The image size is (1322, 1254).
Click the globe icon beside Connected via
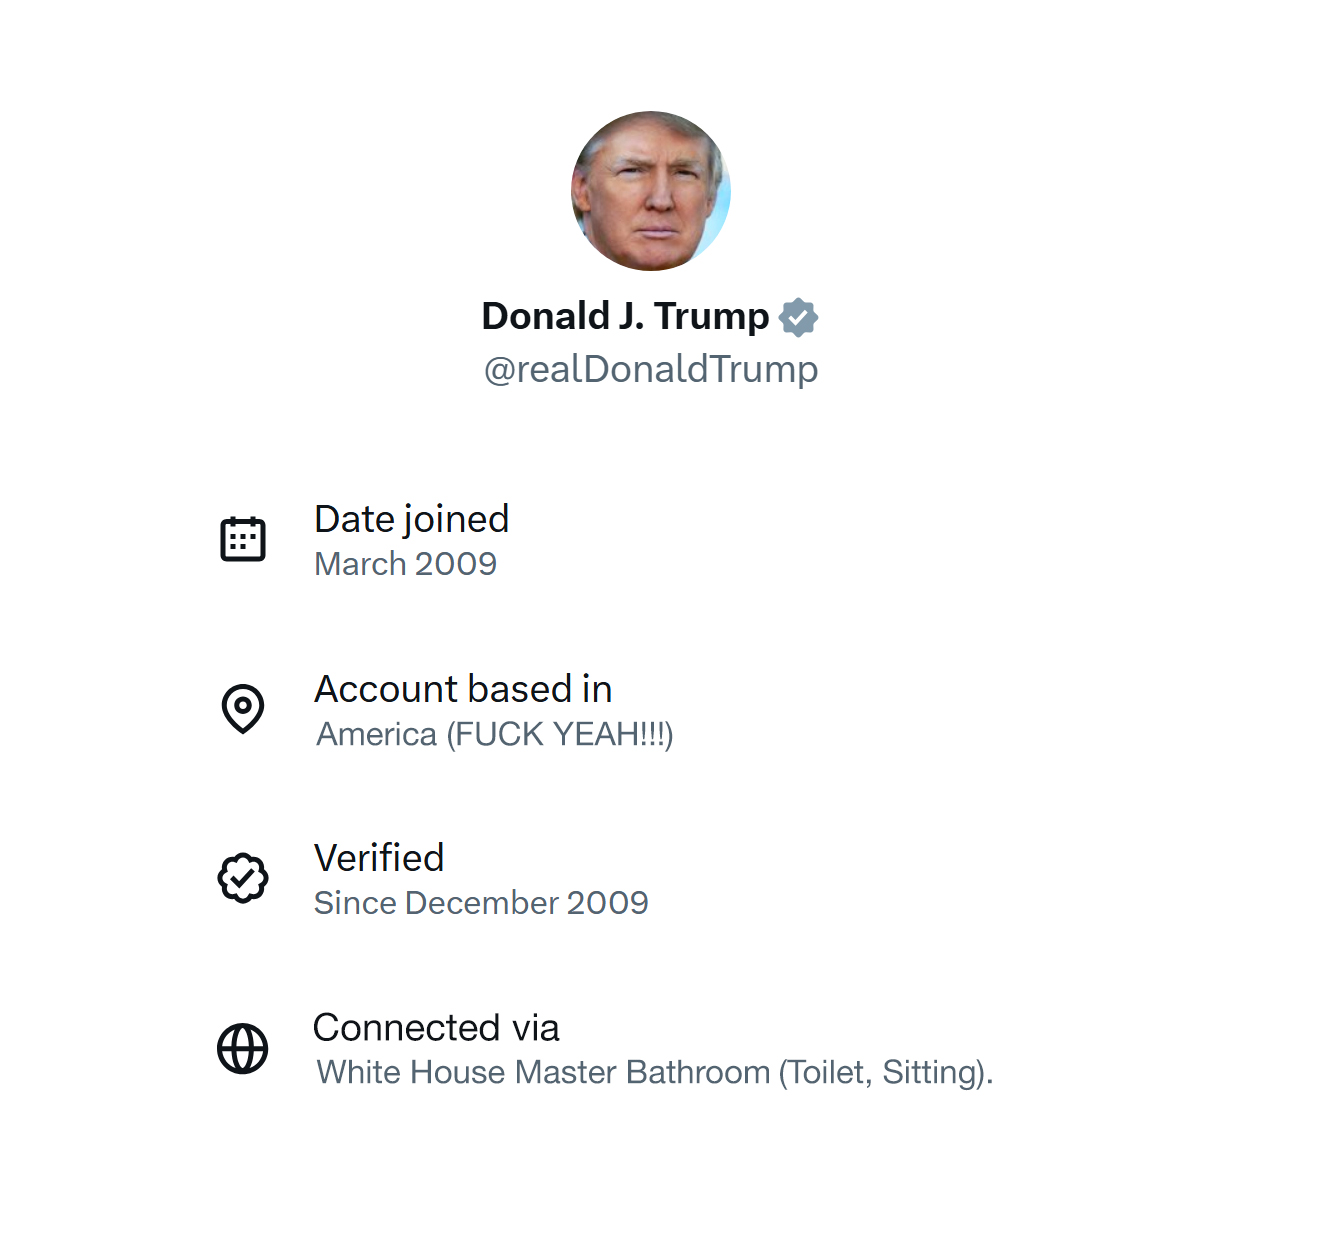(243, 1048)
